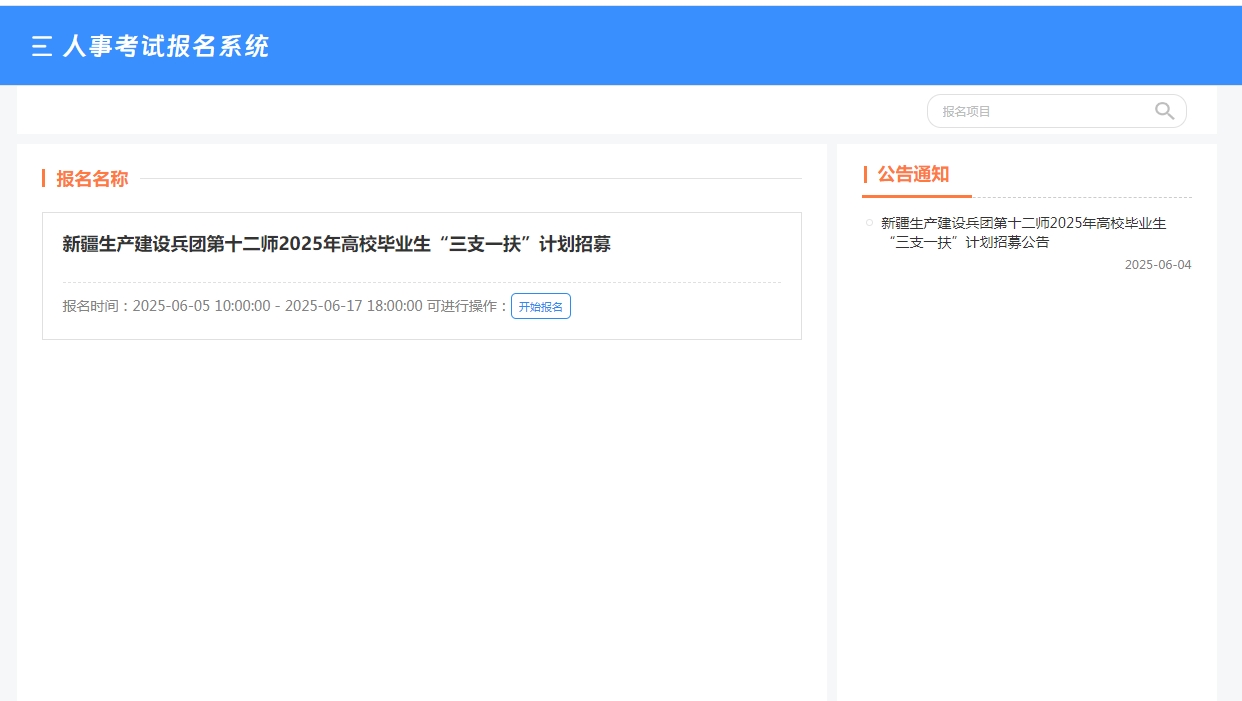Image resolution: width=1242 pixels, height=701 pixels.
Task: Select the exam title 新疆生产建设兵团第十二师 recruitment
Action: point(338,243)
